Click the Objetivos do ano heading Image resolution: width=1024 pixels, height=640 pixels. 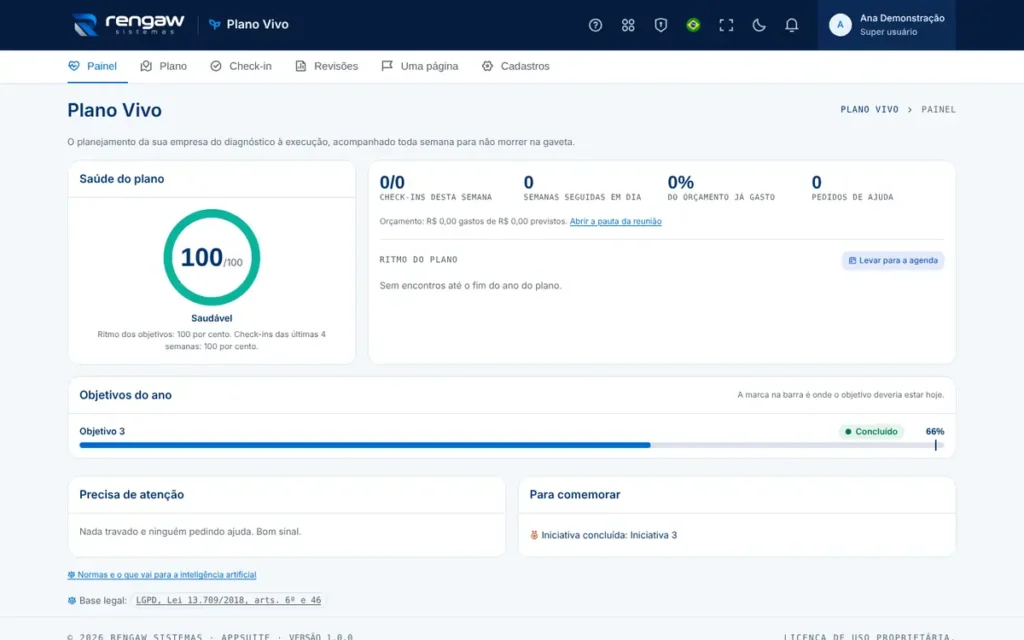(125, 395)
